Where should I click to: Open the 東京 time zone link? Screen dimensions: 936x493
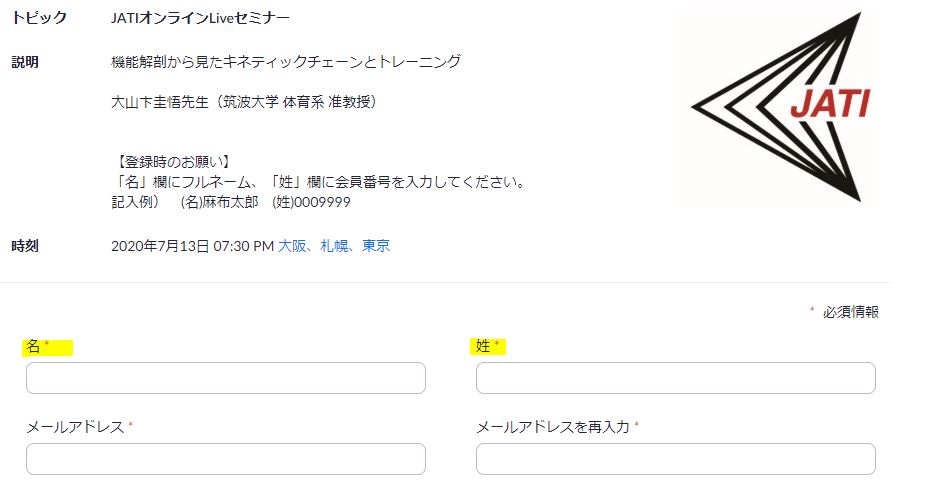point(376,246)
